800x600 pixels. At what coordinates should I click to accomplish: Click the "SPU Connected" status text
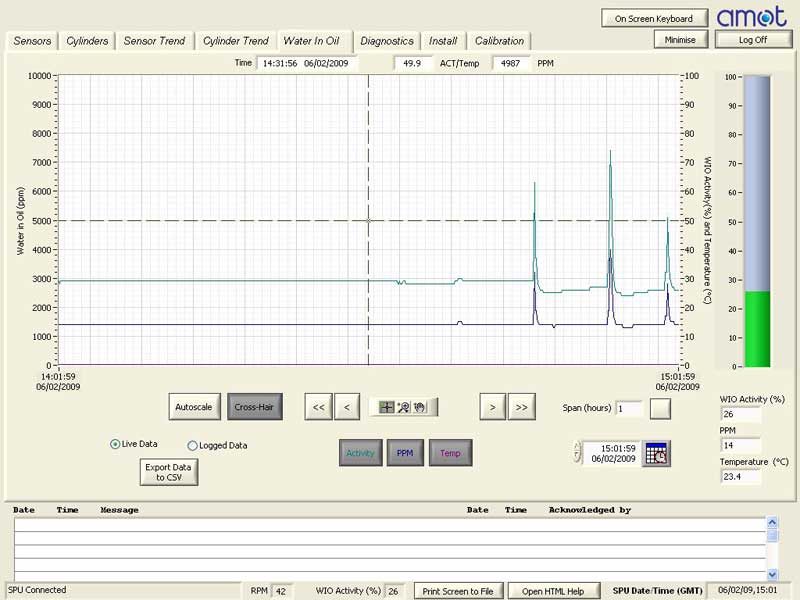pyautogui.click(x=37, y=590)
